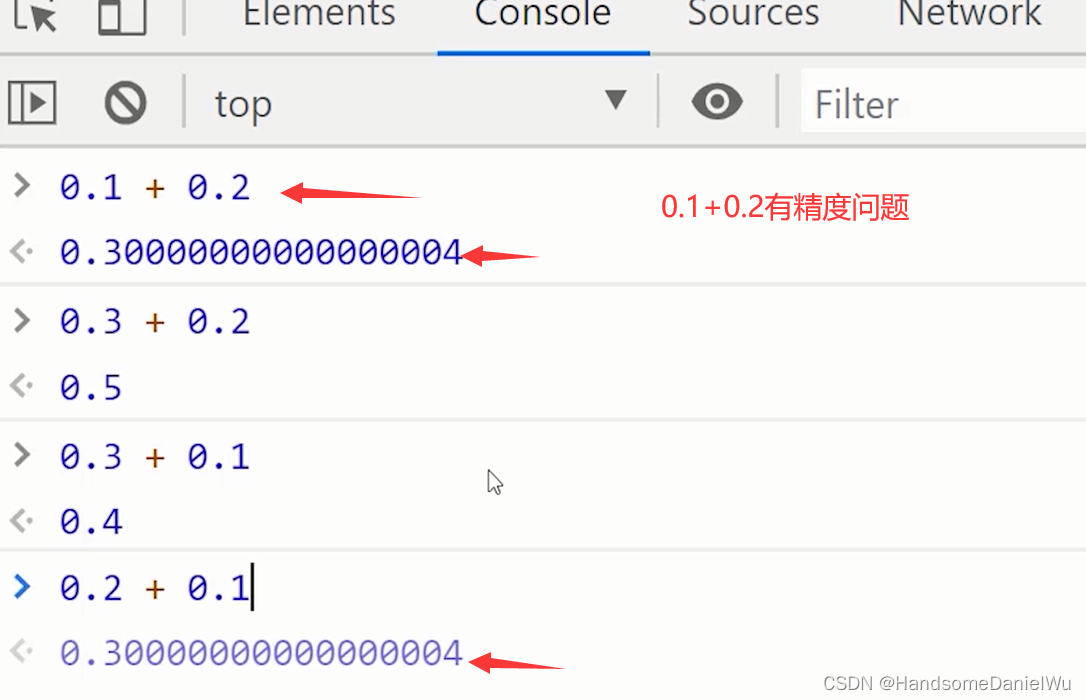Clear the console with the no-entry icon
Screen dimensions: 1086x700
tap(125, 102)
